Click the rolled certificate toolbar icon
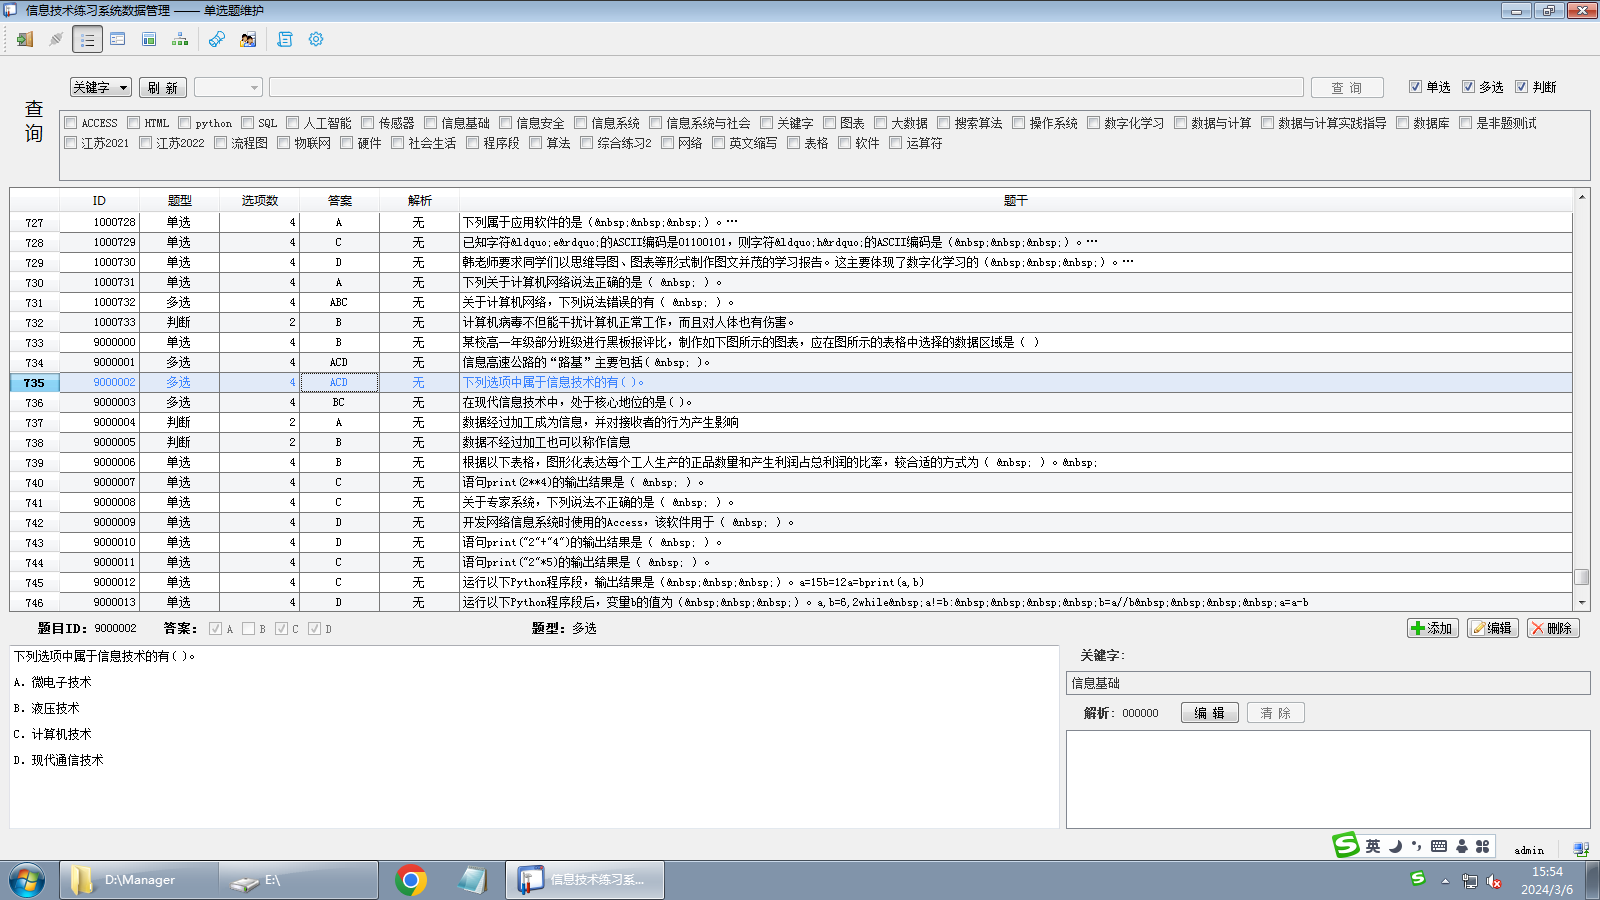The height and width of the screenshot is (900, 1600). [217, 39]
